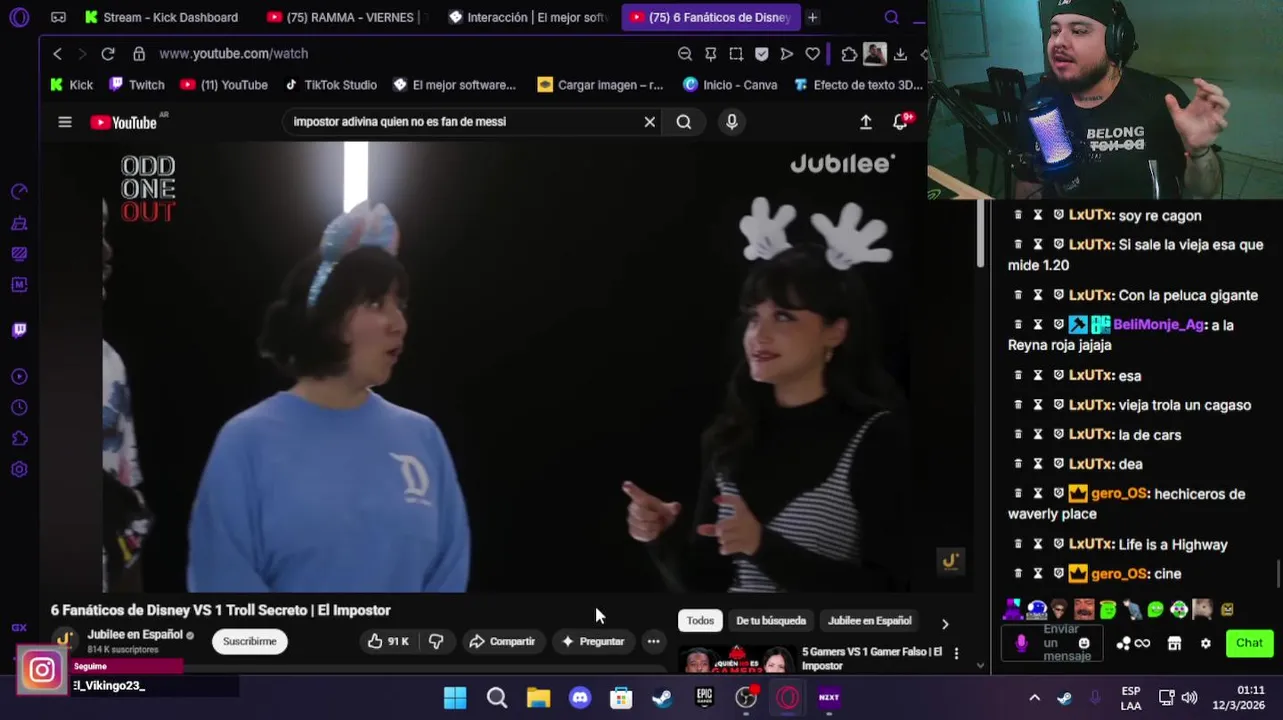1283x720 pixels.
Task: Run search with the magnifier button
Action: pos(684,122)
